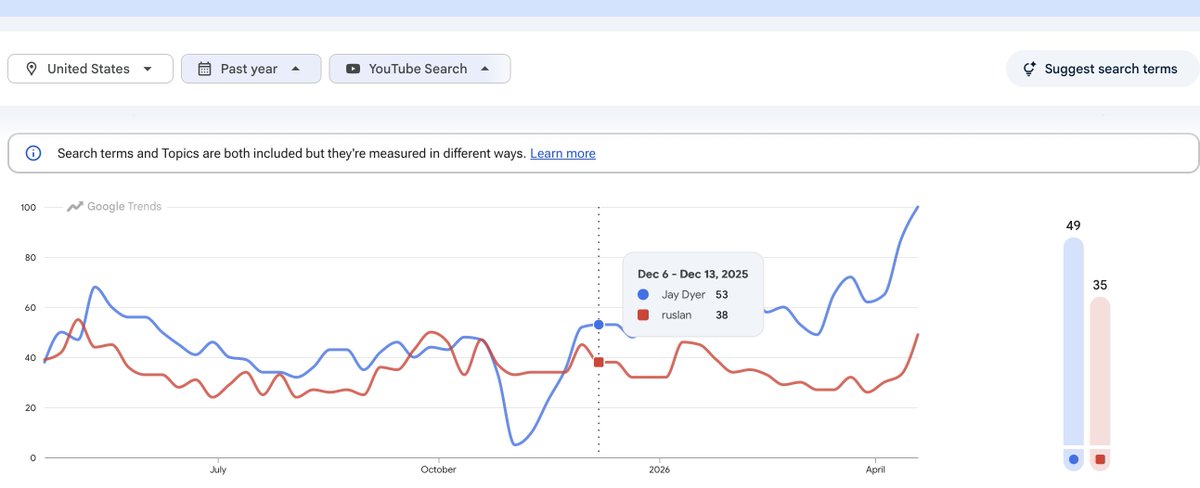Click the tooltip value 38 for ruslan
This screenshot has height=488, width=1200.
coord(722,315)
